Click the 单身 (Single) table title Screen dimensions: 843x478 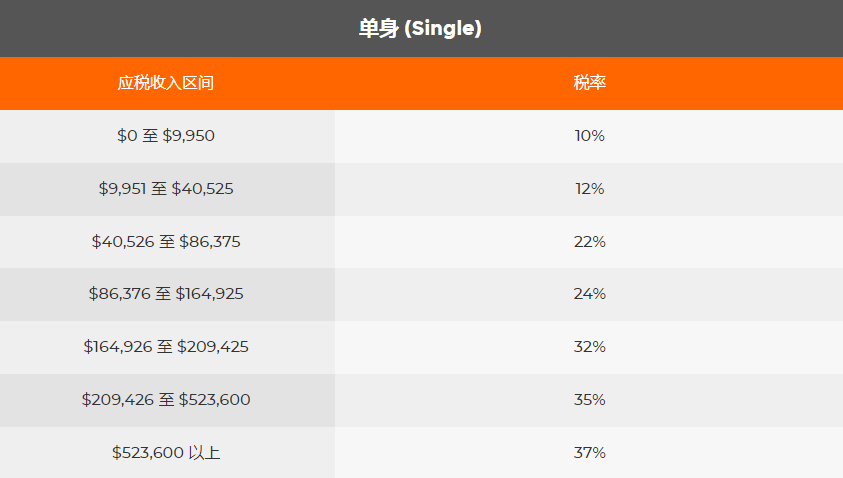point(421,29)
